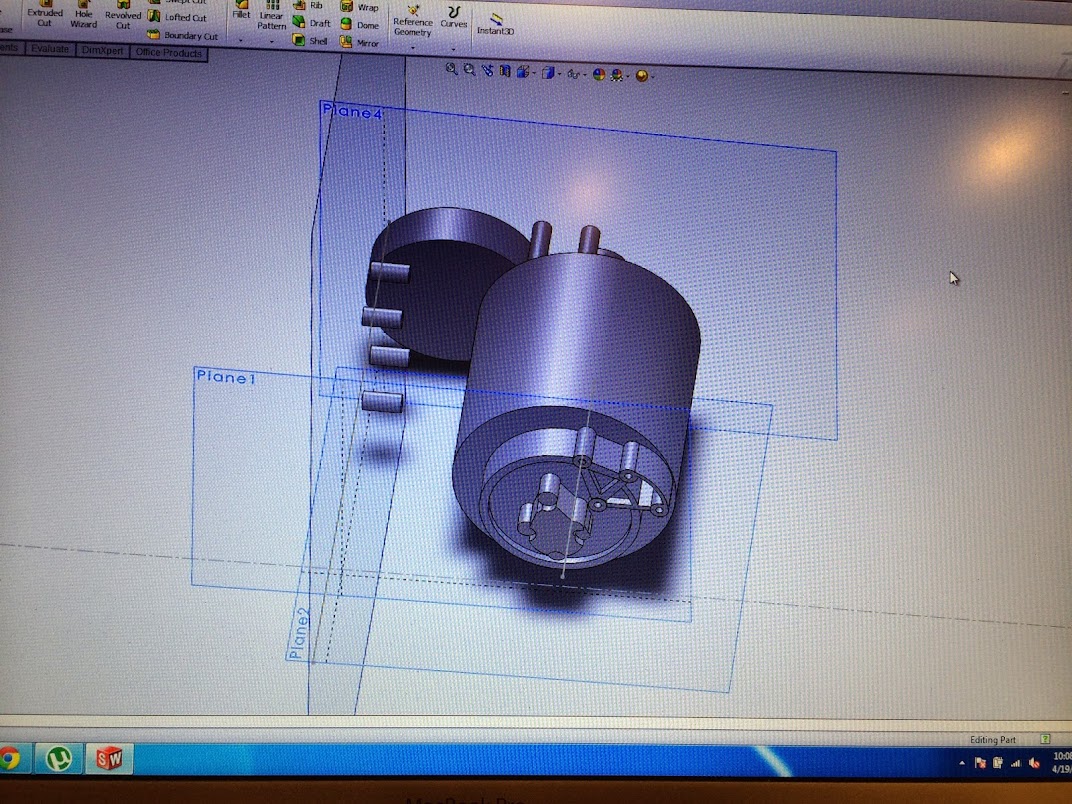Expand the Linear Pattern dropdown arrow
This screenshot has width=1072, height=804.
click(271, 42)
